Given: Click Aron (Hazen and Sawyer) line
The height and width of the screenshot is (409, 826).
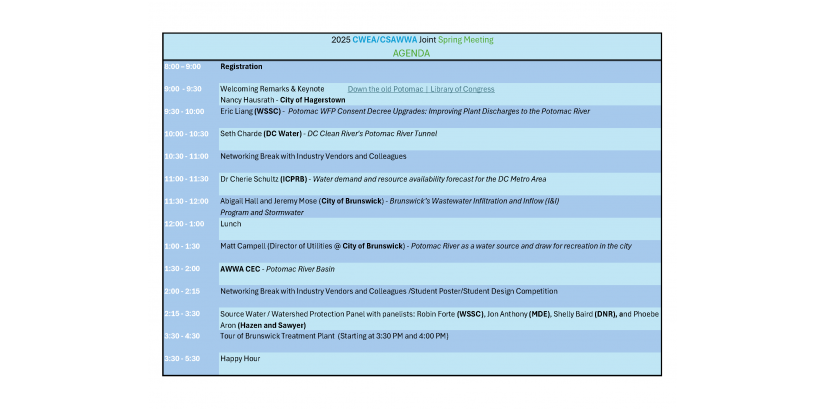Looking at the screenshot, I should pyautogui.click(x=263, y=325).
